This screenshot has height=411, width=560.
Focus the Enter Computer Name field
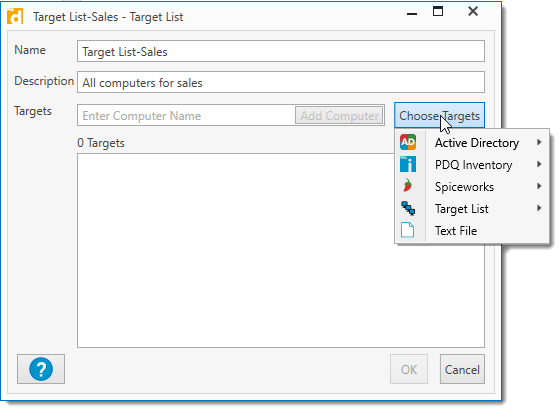pos(186,115)
